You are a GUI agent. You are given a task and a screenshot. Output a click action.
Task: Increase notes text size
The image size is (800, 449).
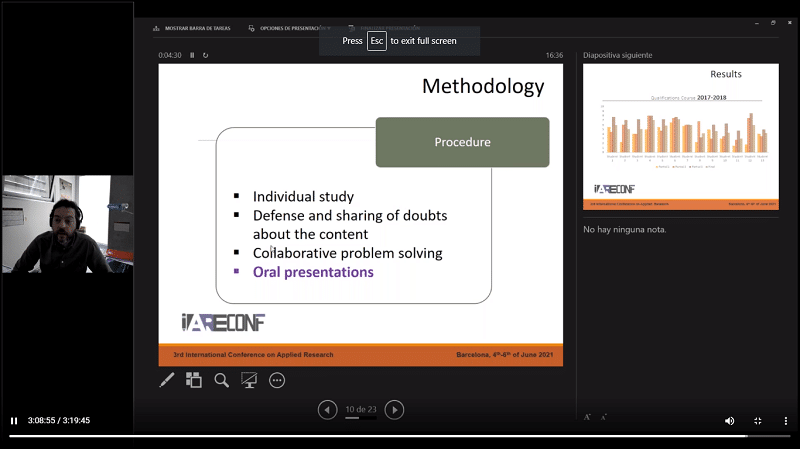click(x=588, y=416)
